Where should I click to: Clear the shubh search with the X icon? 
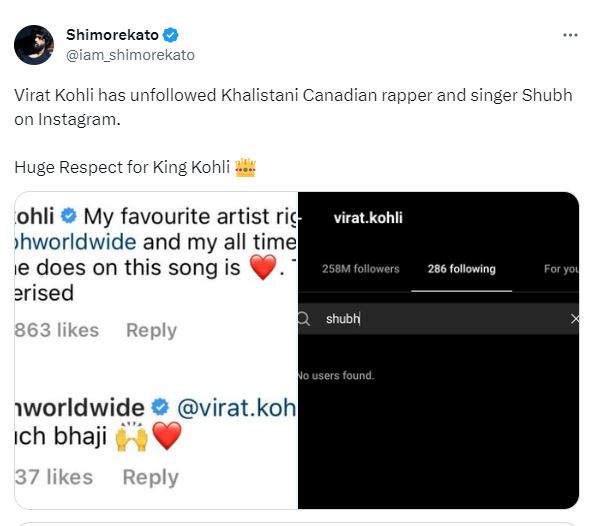[x=574, y=319]
